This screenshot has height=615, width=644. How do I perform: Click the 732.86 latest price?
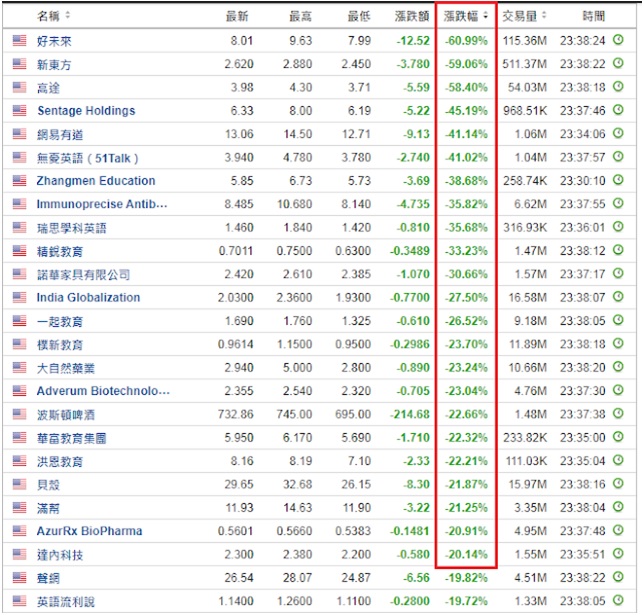point(236,415)
